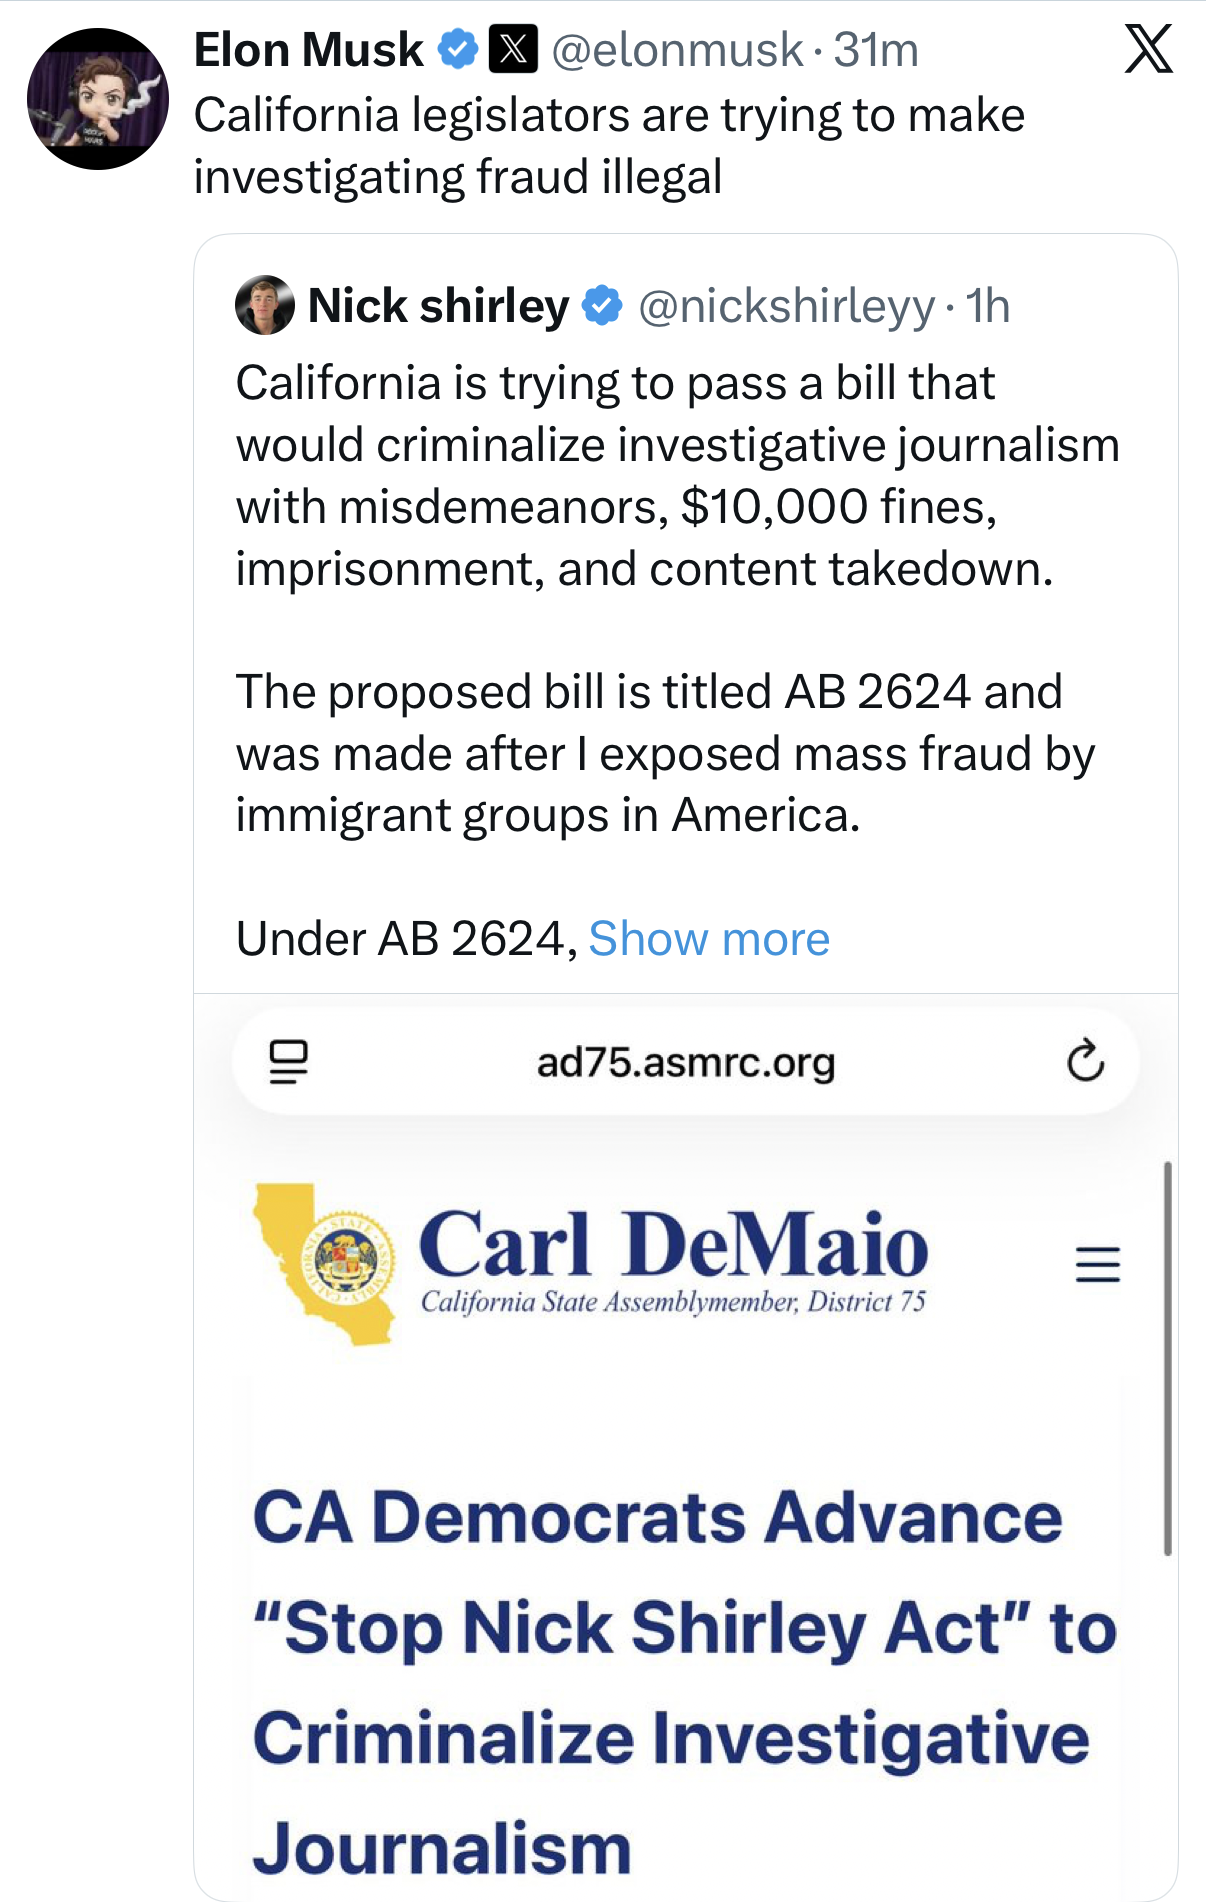Click the ad75.asmrc.org address bar

(686, 1062)
